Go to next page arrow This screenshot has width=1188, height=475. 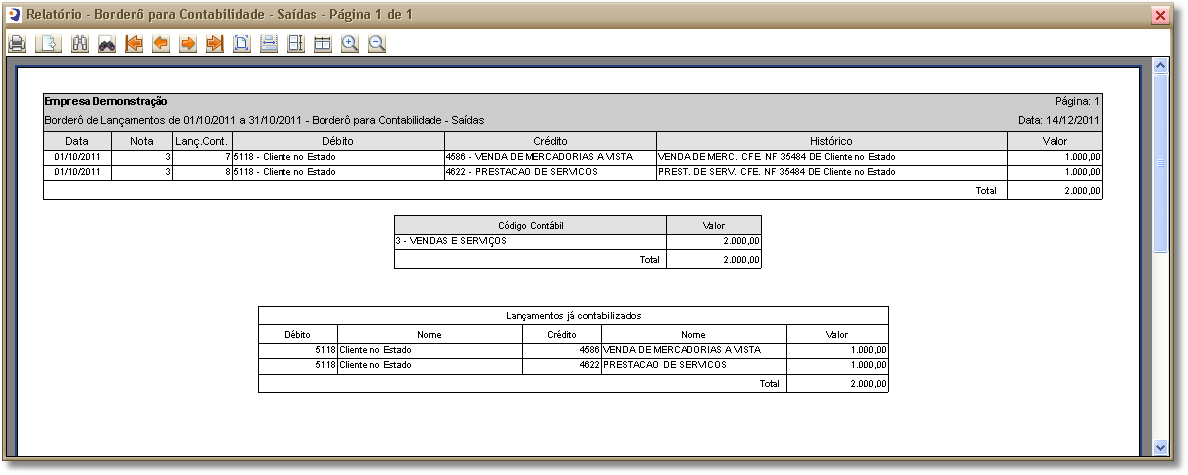[187, 44]
